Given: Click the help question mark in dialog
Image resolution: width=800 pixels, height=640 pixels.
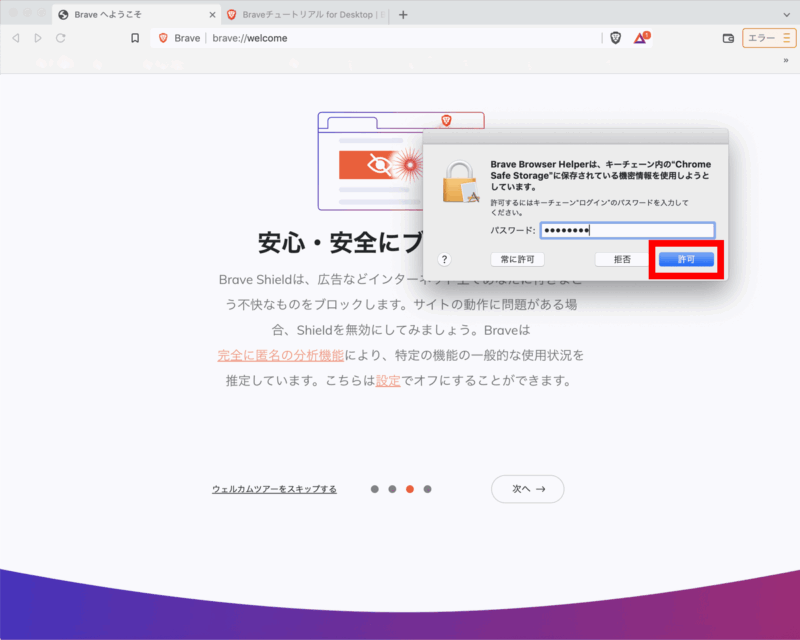Looking at the screenshot, I should click(x=445, y=259).
